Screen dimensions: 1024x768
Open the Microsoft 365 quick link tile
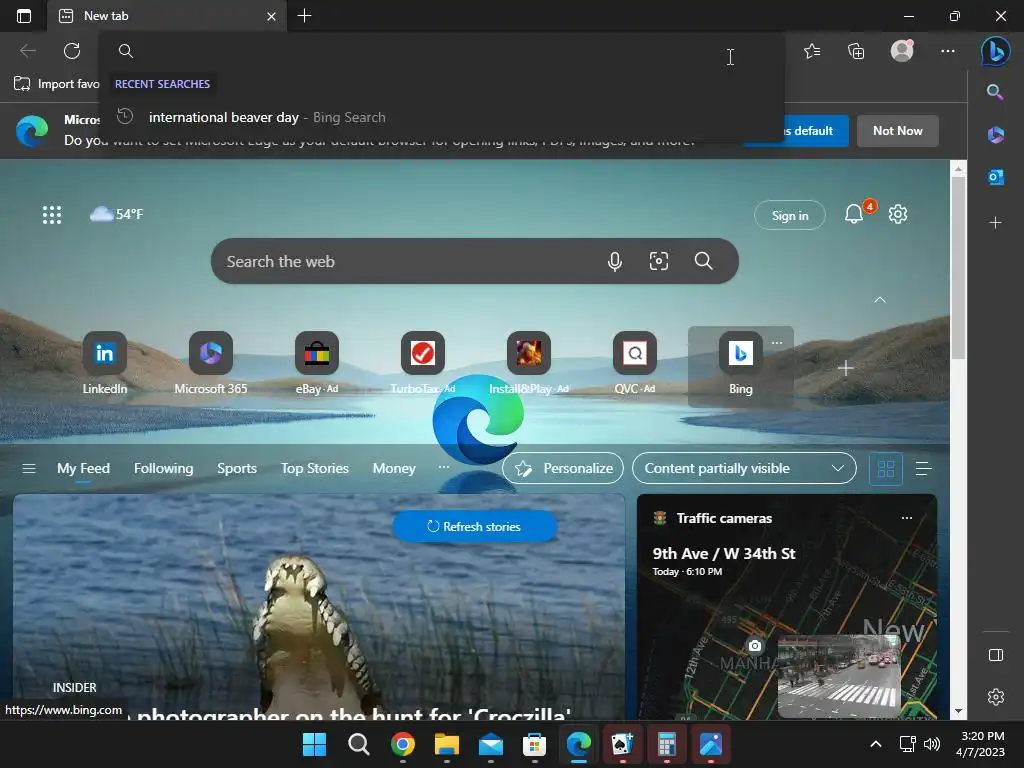click(x=210, y=364)
